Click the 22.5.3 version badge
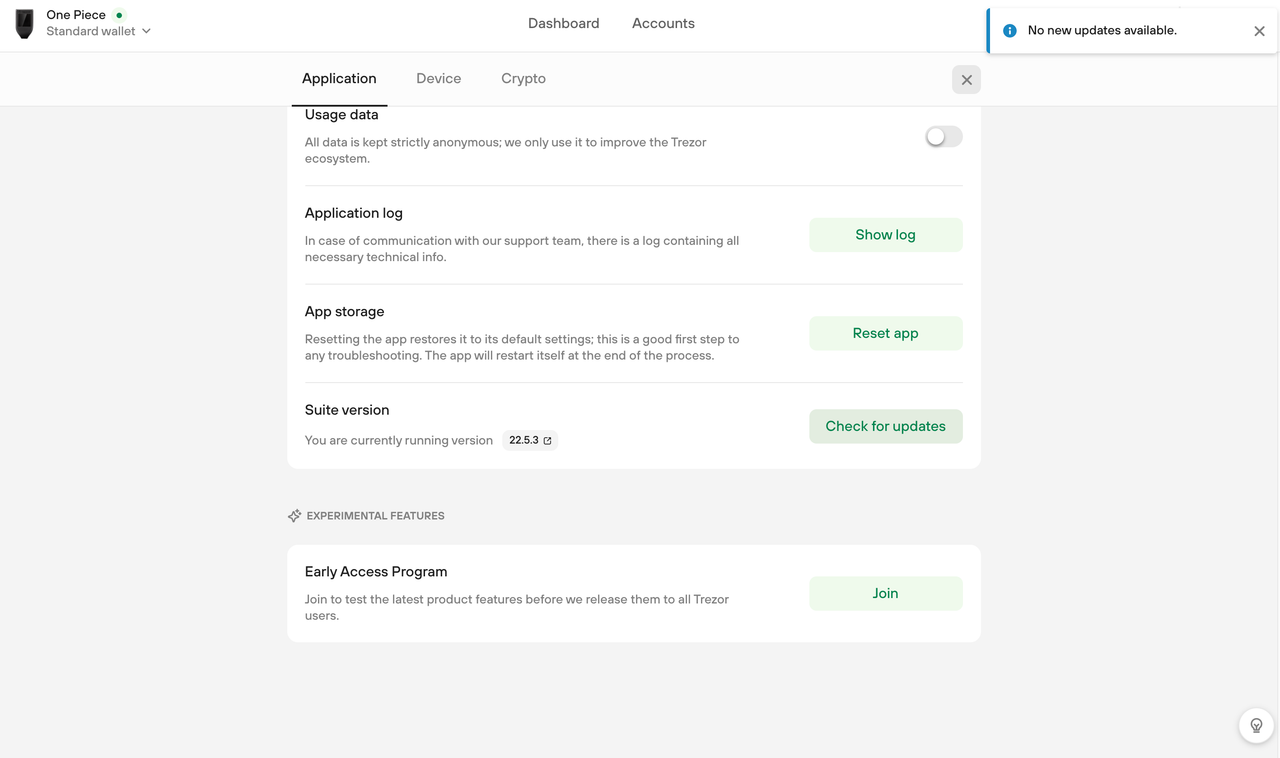 point(530,440)
